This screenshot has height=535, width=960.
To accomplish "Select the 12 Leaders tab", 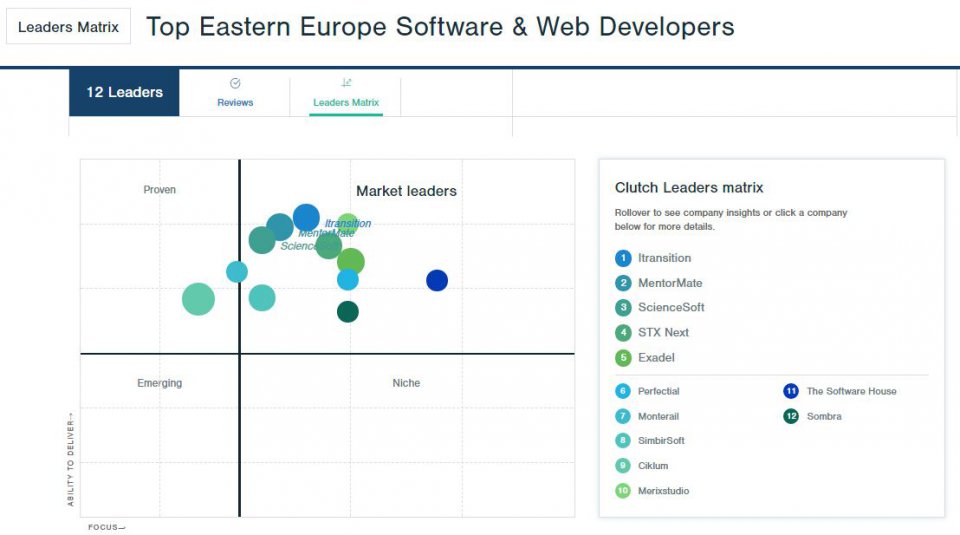I will click(x=124, y=93).
